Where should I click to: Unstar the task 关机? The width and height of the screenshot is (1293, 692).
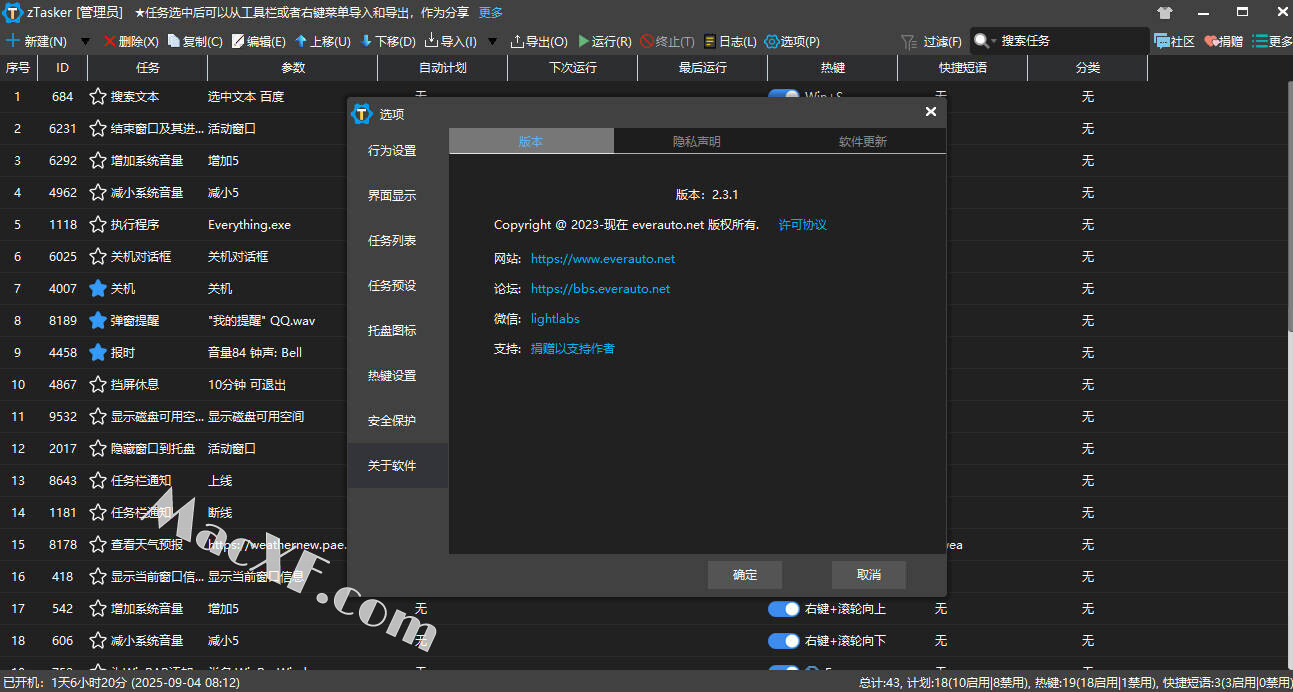click(98, 289)
